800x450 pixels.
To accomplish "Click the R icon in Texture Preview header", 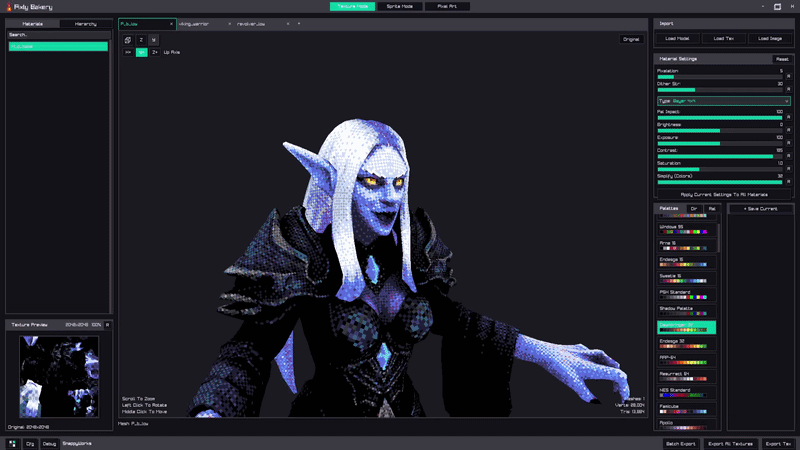I will [x=108, y=325].
